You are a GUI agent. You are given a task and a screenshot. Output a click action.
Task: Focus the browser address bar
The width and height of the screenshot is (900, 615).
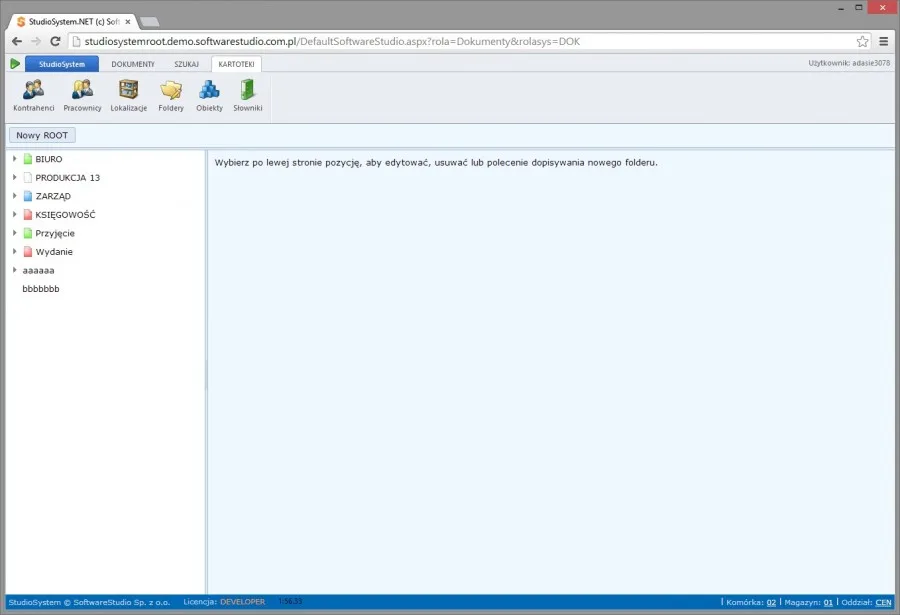click(468, 41)
